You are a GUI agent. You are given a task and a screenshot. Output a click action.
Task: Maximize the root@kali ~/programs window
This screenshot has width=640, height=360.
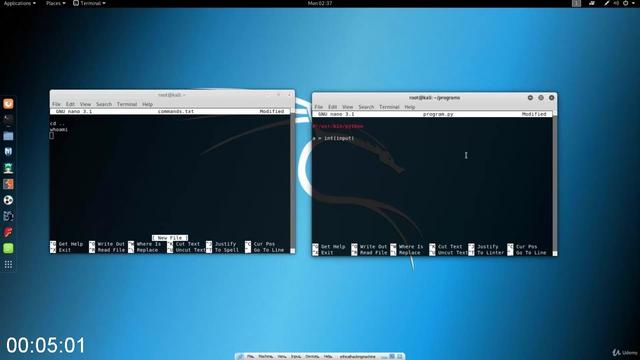pyautogui.click(x=541, y=98)
